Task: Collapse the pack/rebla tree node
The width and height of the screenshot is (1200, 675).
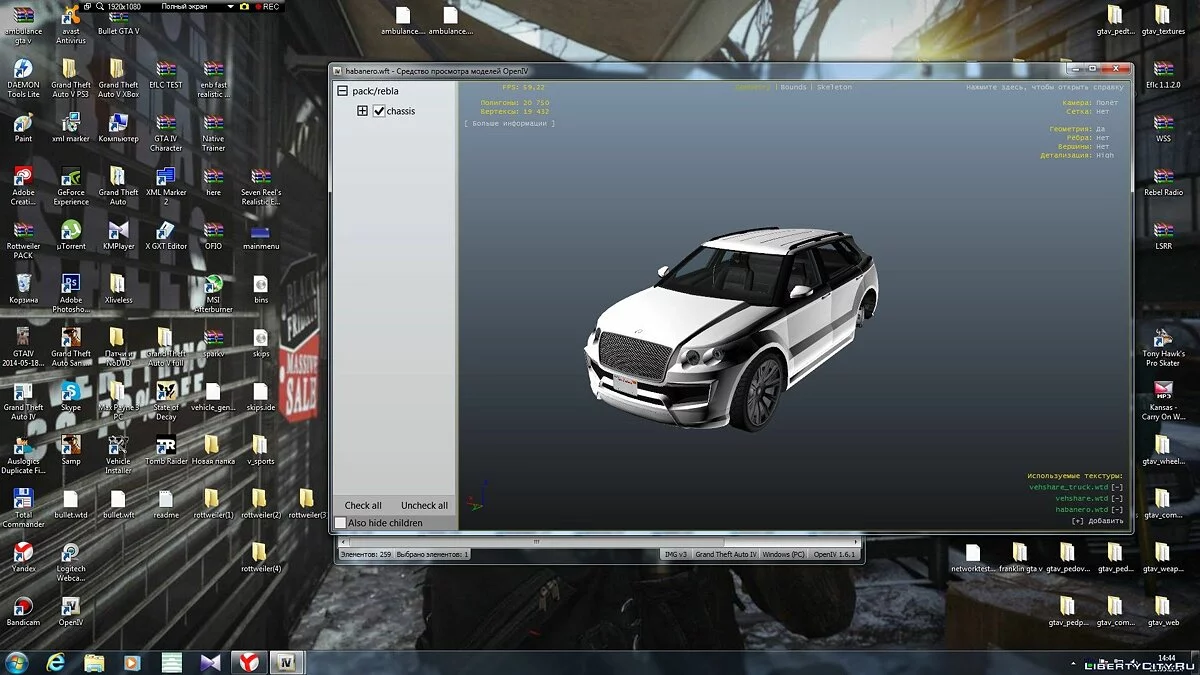Action: click(343, 91)
